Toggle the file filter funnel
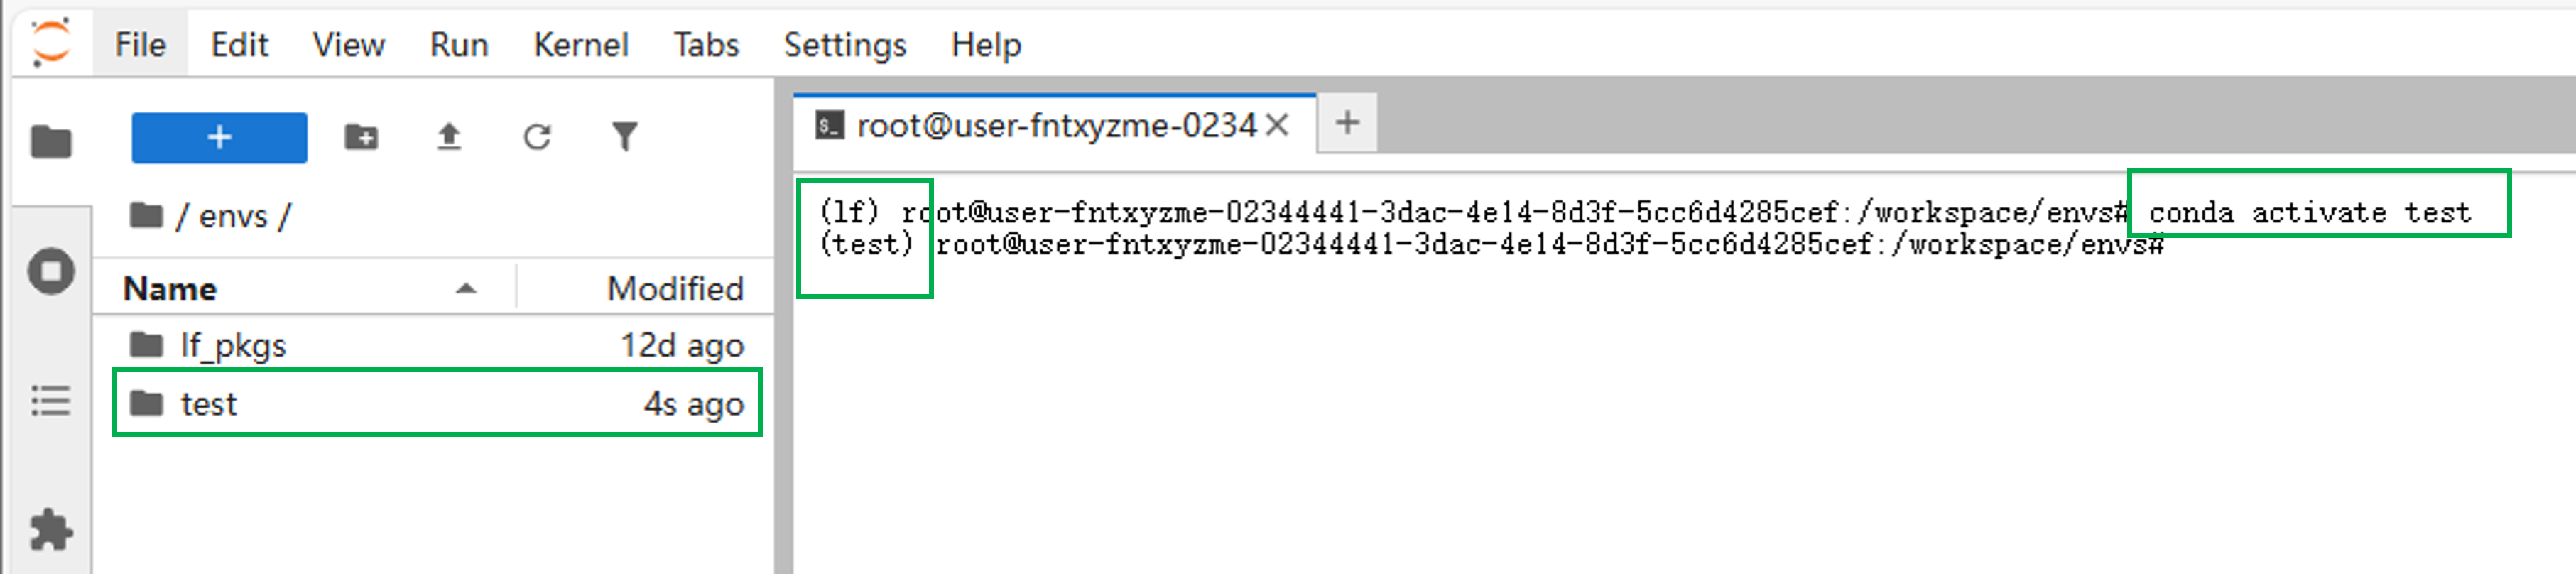 [625, 137]
